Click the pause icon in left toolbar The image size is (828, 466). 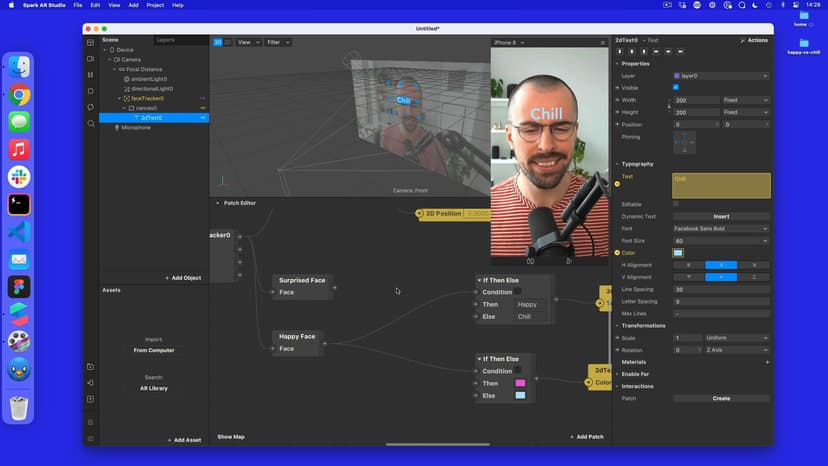pos(90,74)
